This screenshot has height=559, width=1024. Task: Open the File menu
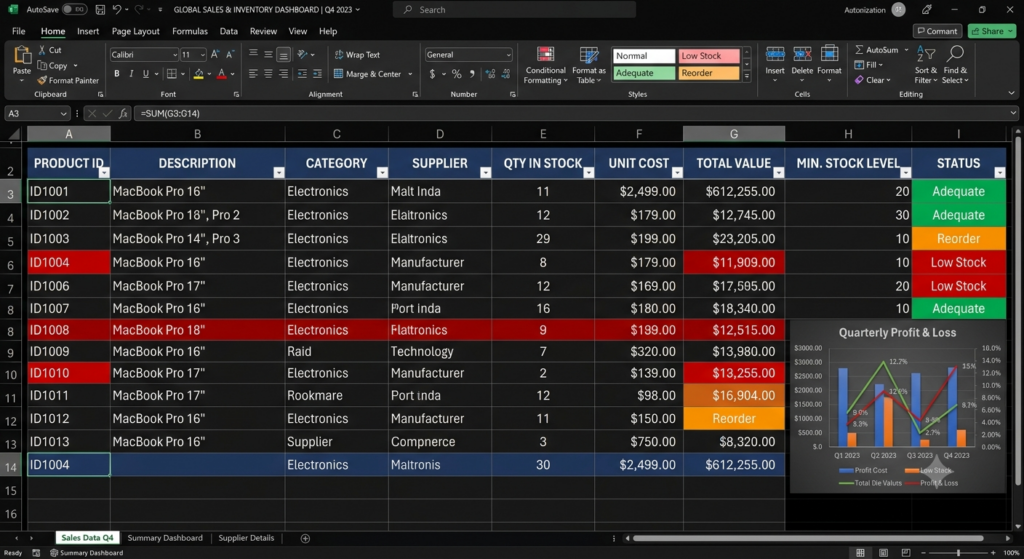pyautogui.click(x=18, y=31)
